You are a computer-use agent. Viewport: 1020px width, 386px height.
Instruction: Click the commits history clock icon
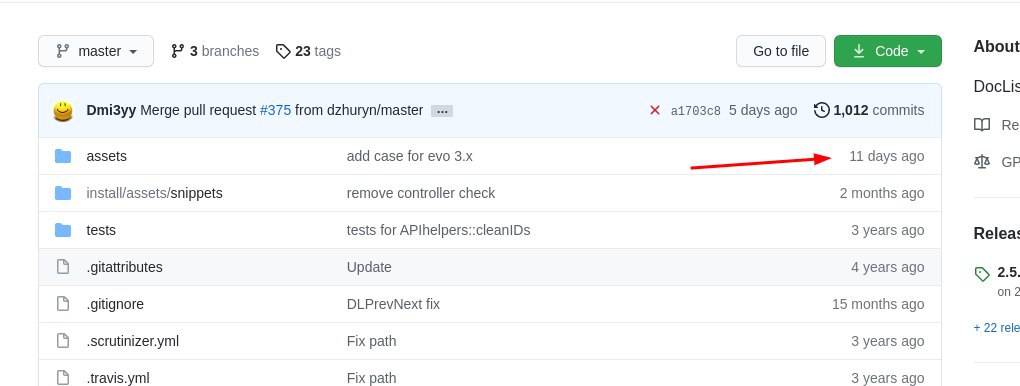click(822, 110)
